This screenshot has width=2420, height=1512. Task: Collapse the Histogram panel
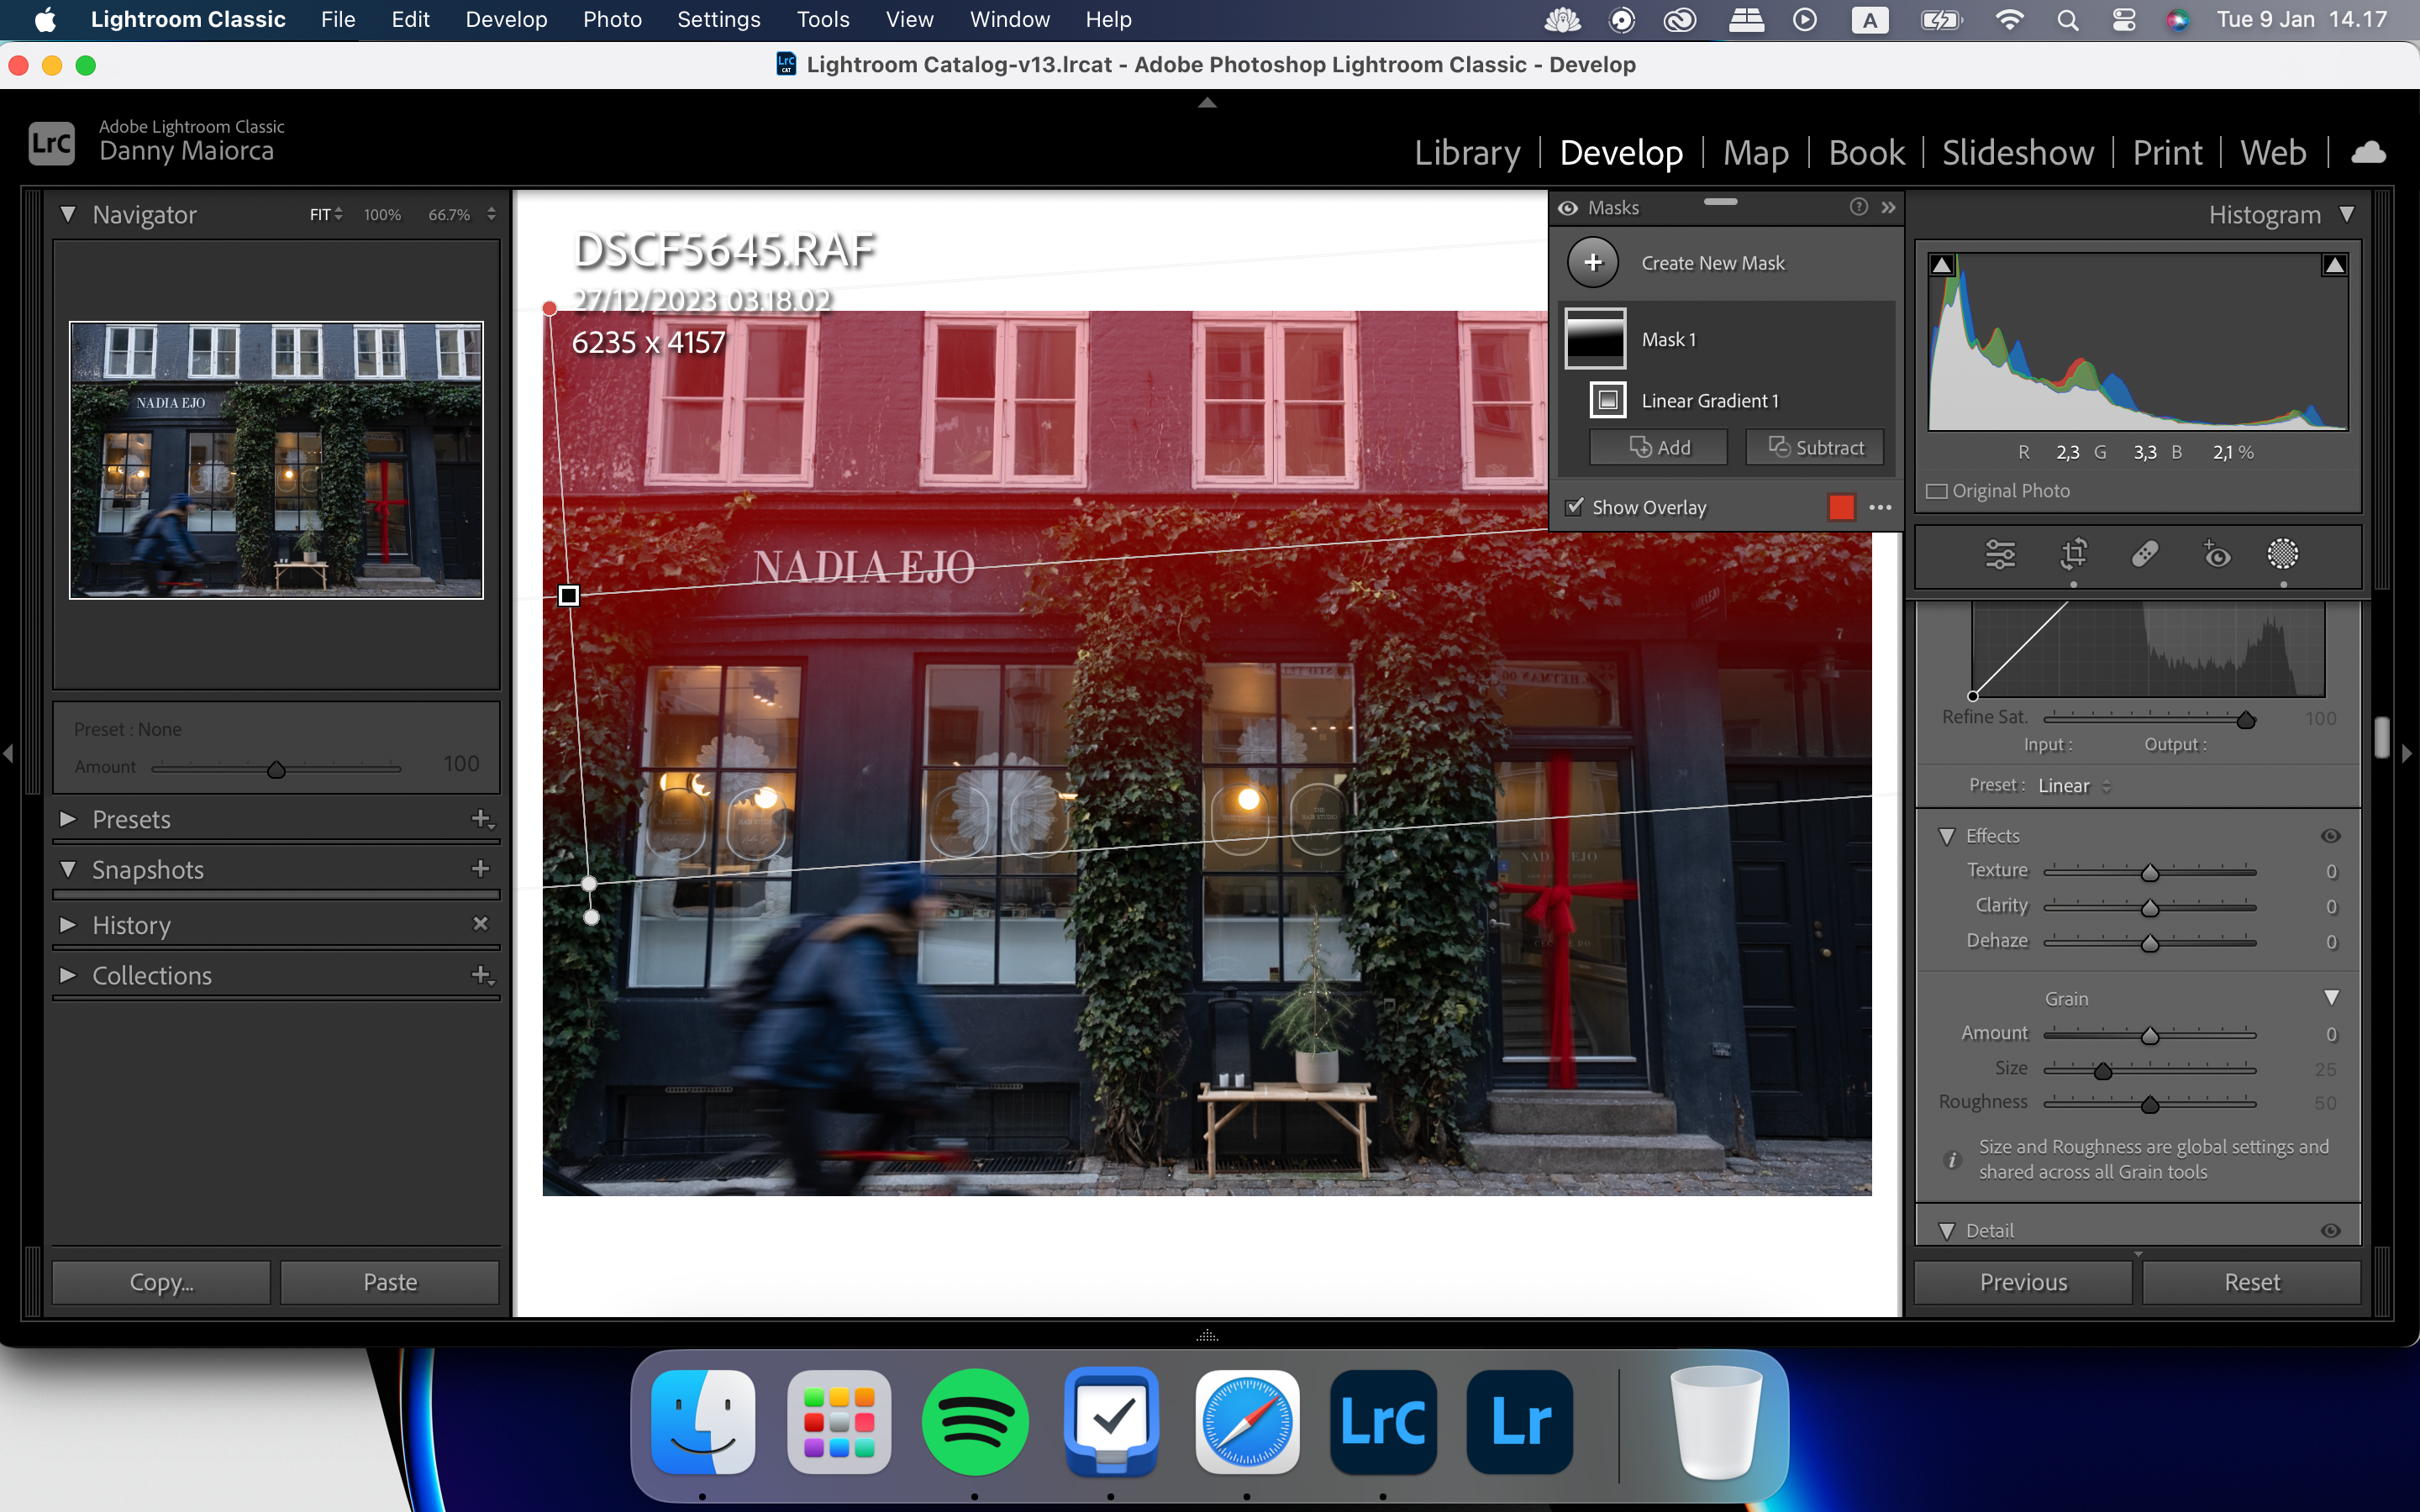click(2346, 214)
